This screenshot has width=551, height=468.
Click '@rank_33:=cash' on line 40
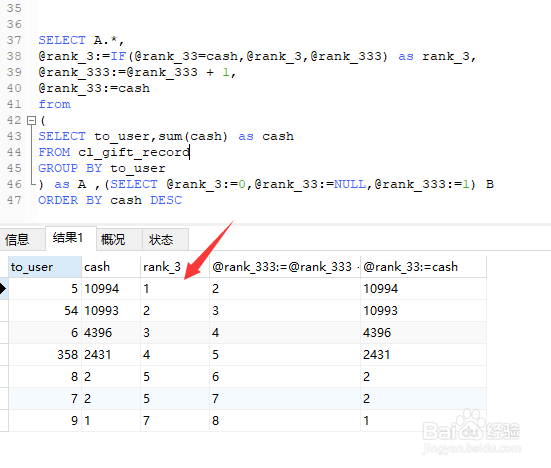pos(94,89)
